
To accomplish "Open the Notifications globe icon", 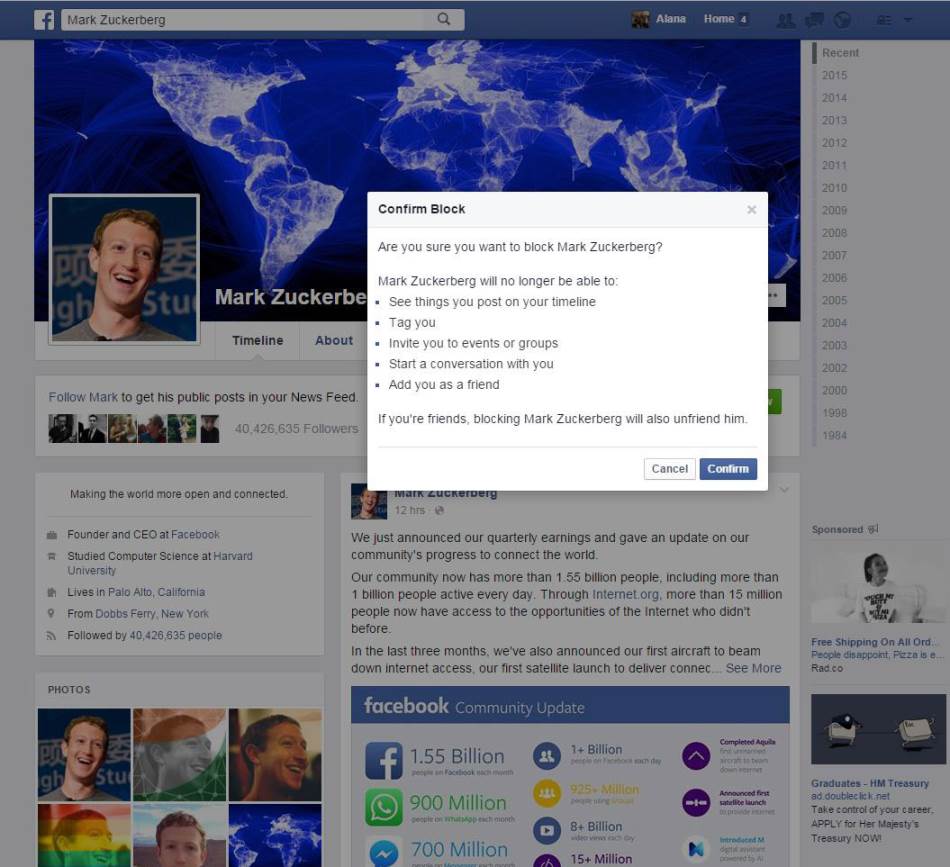I will point(842,19).
